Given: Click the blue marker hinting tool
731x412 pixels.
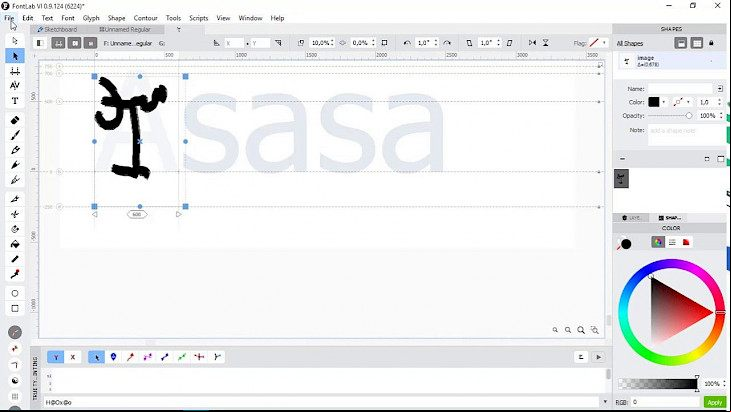Looking at the screenshot, I should tap(113, 357).
